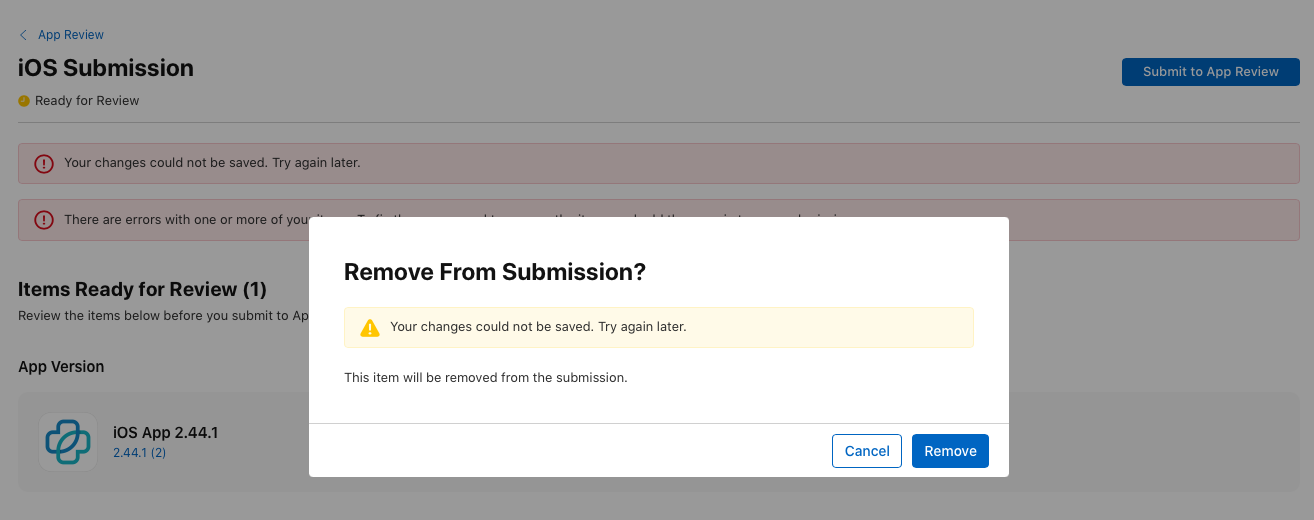Click the Items Ready for Review heading

pyautogui.click(x=142, y=290)
